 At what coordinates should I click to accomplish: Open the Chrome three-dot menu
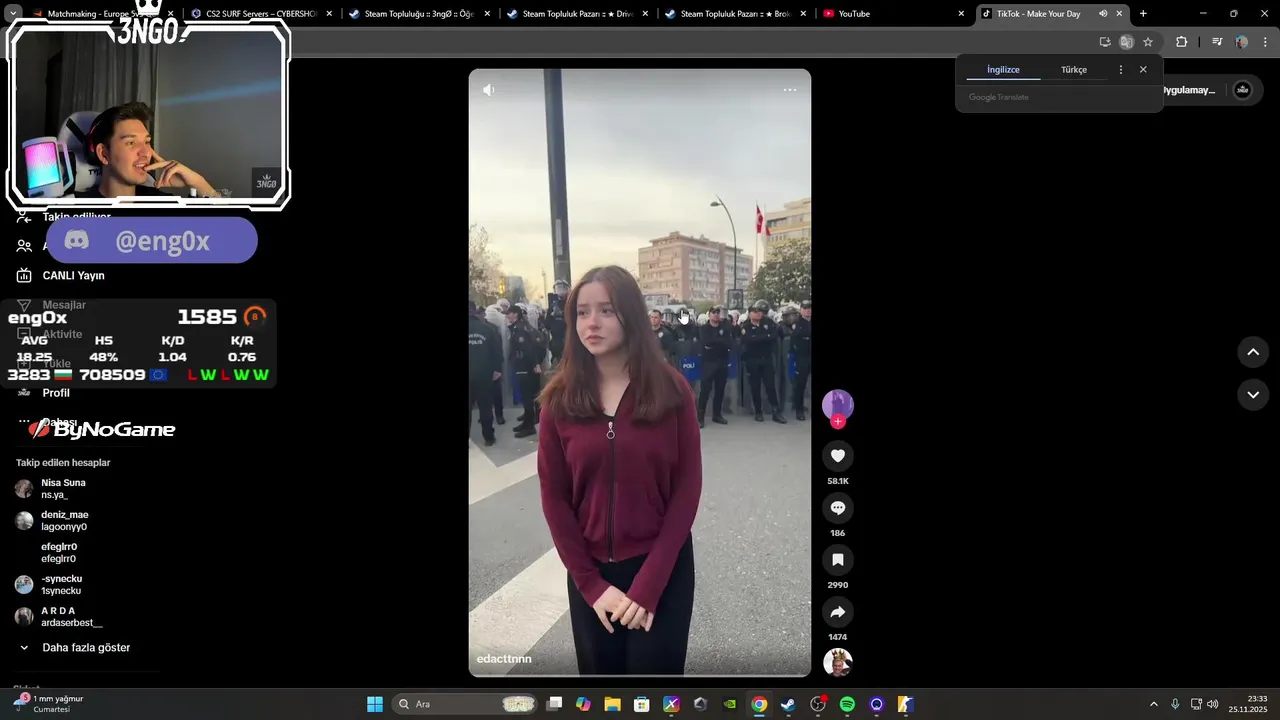tap(1265, 42)
